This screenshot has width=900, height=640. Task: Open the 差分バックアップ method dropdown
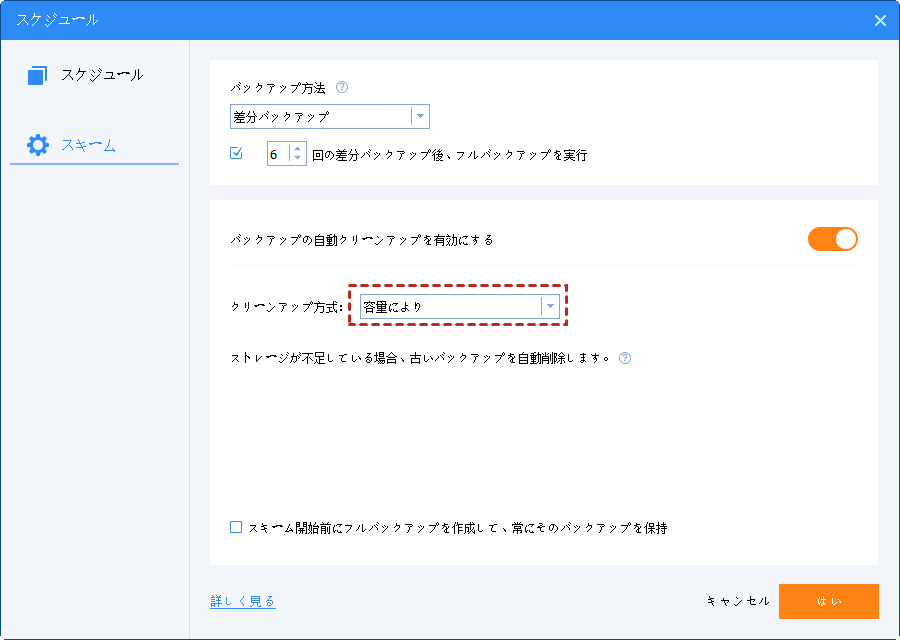[329, 117]
